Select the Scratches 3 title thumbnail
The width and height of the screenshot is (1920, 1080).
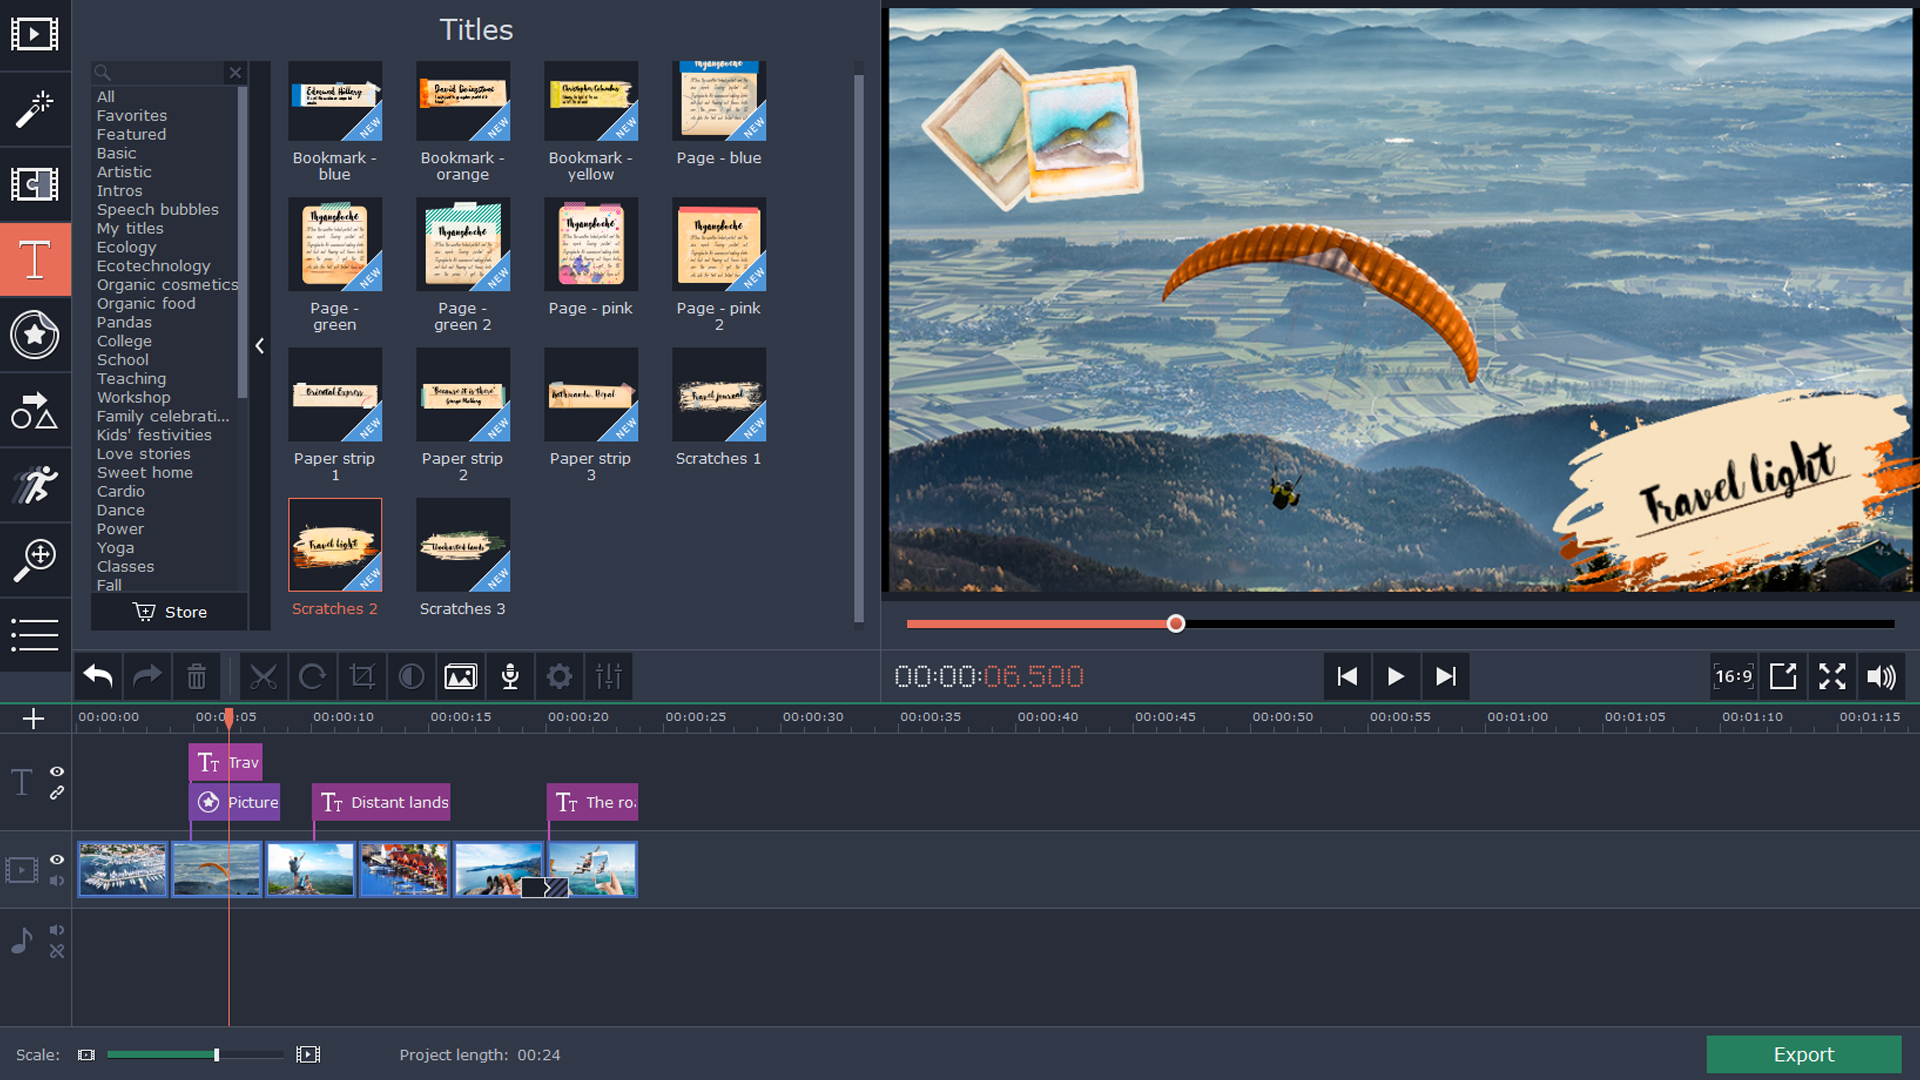463,545
